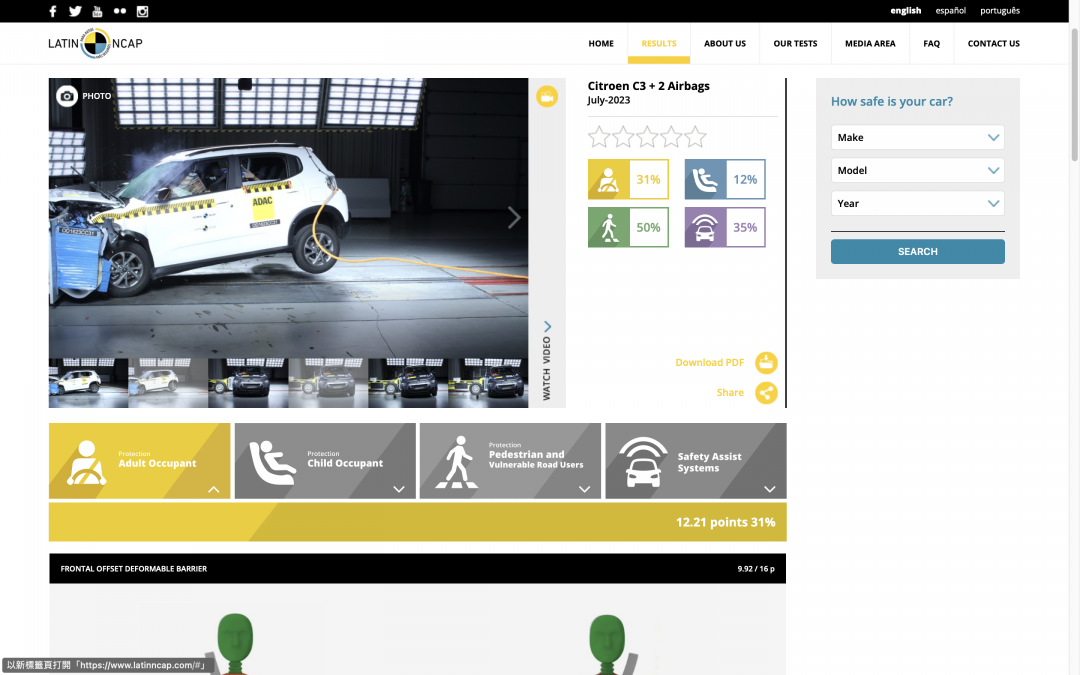The width and height of the screenshot is (1080, 675).
Task: Select the fourth crash photo thumbnail
Action: [x=328, y=383]
